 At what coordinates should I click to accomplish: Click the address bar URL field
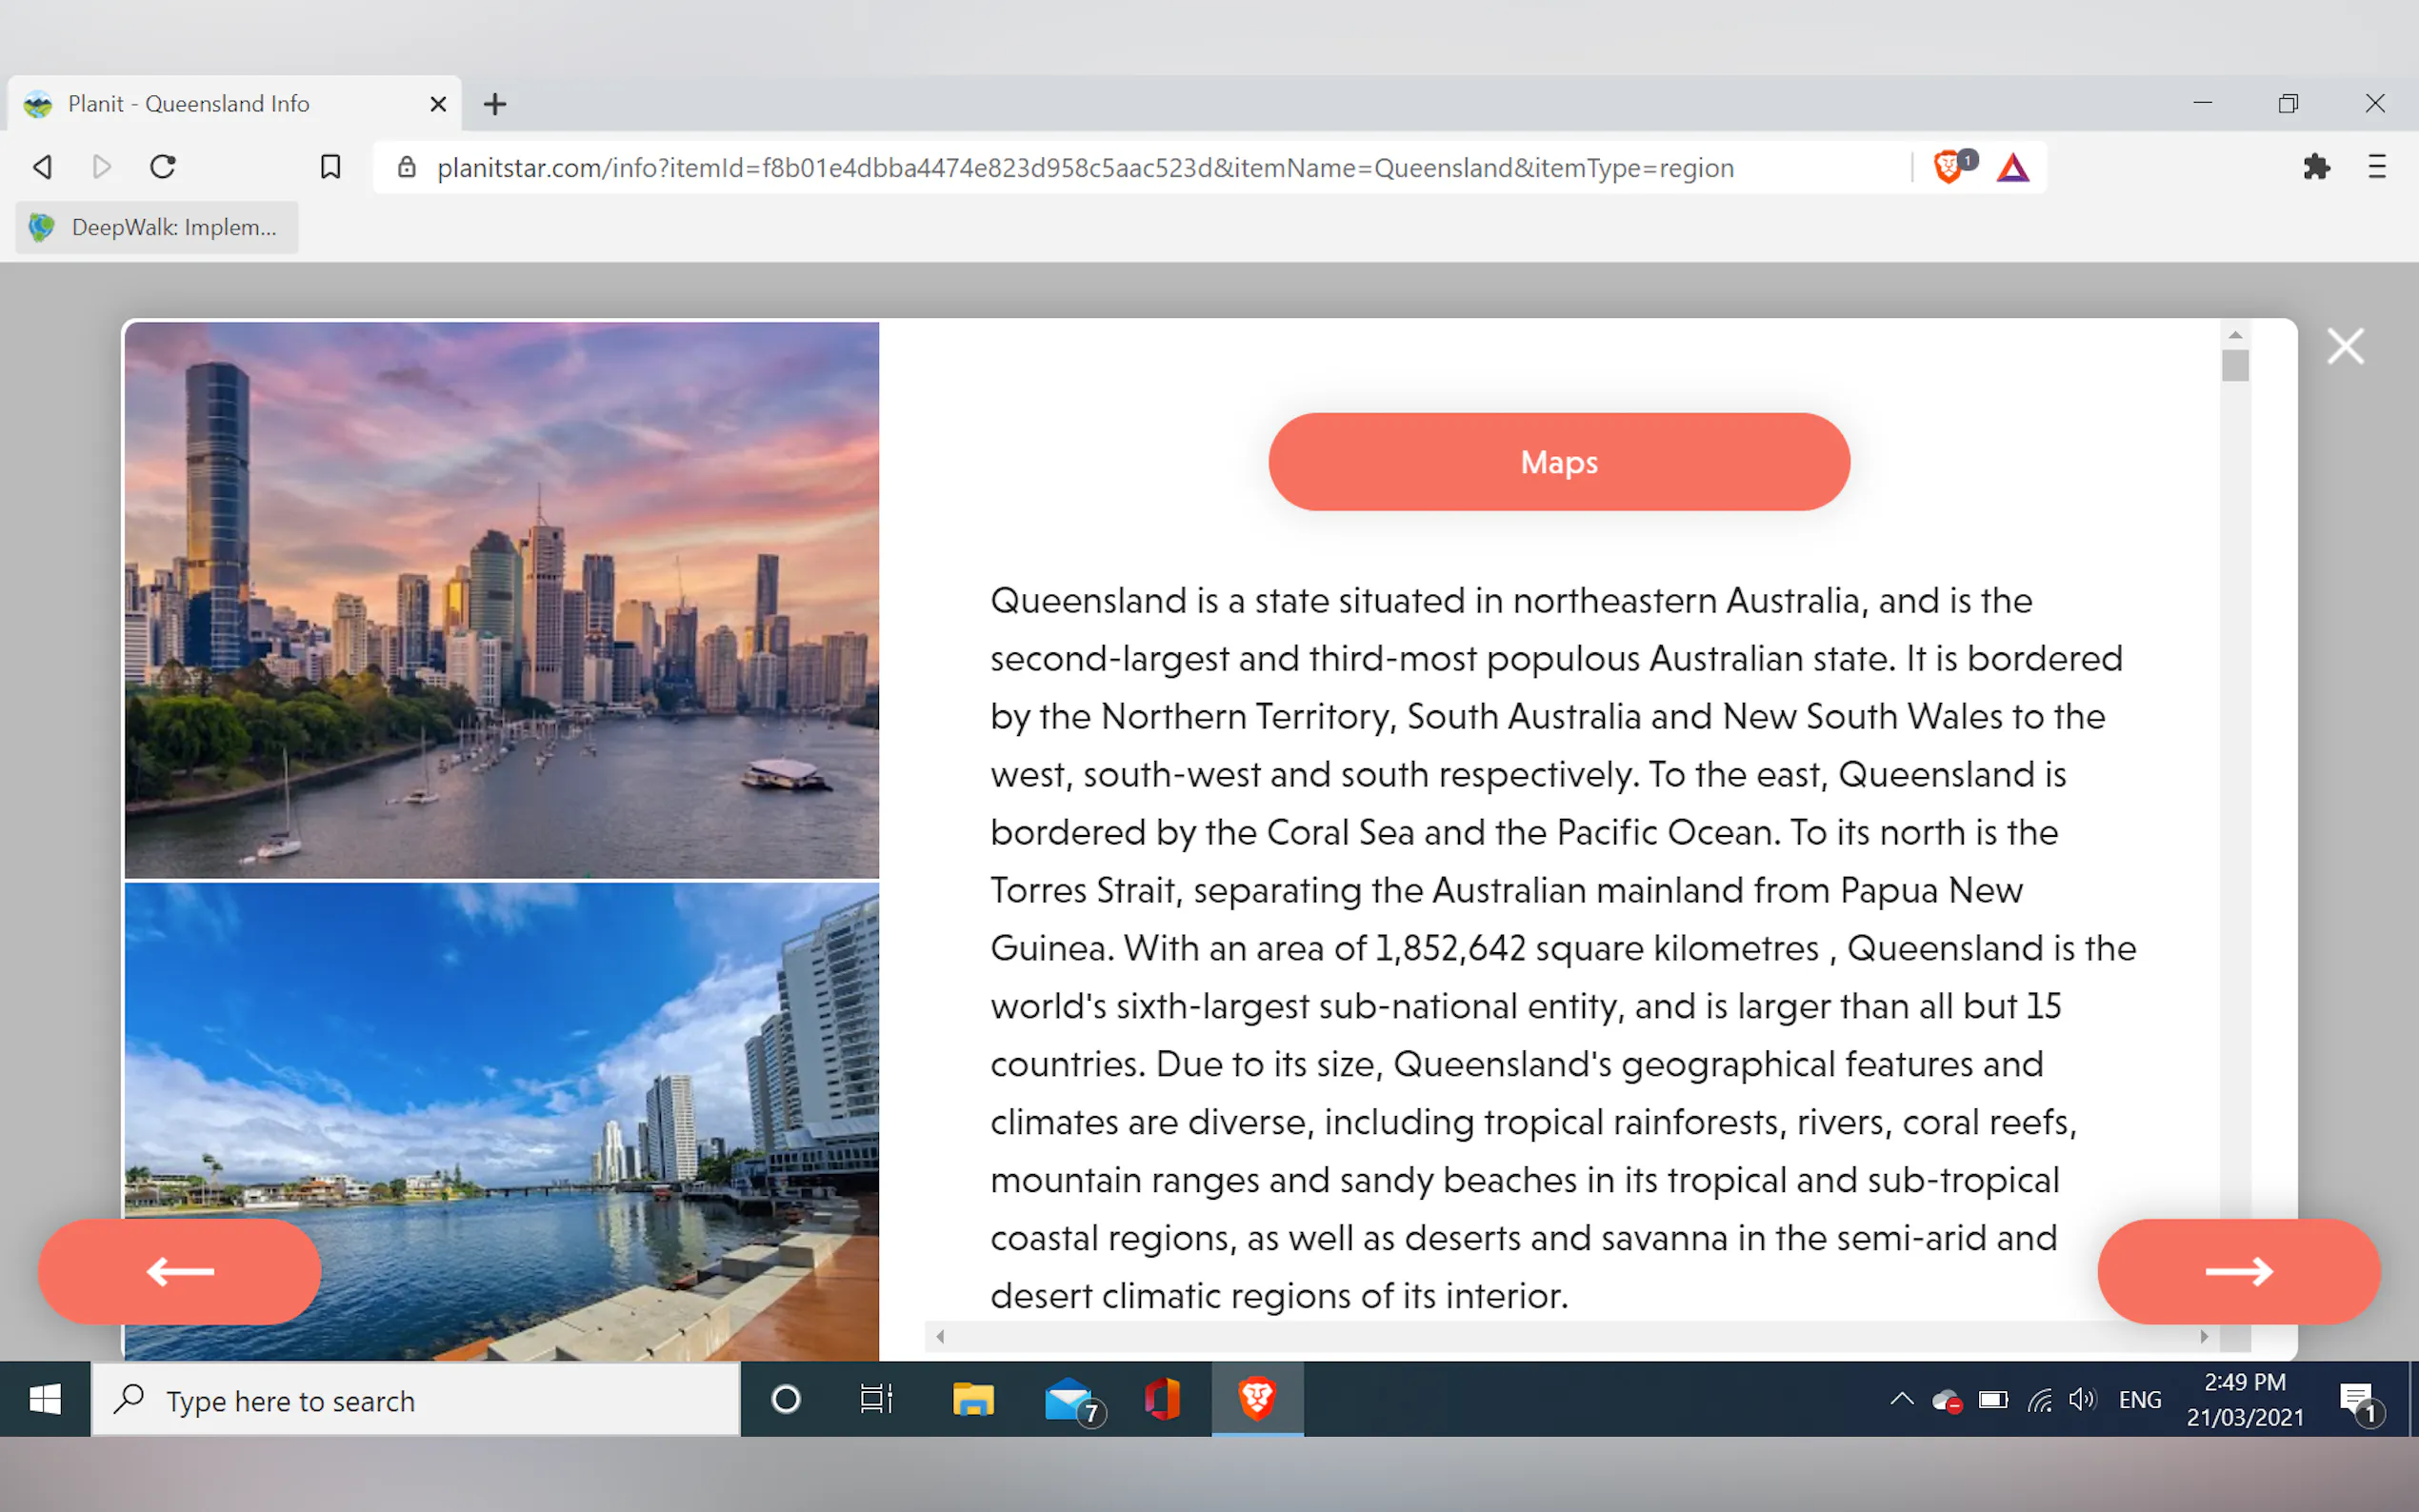tap(1085, 168)
